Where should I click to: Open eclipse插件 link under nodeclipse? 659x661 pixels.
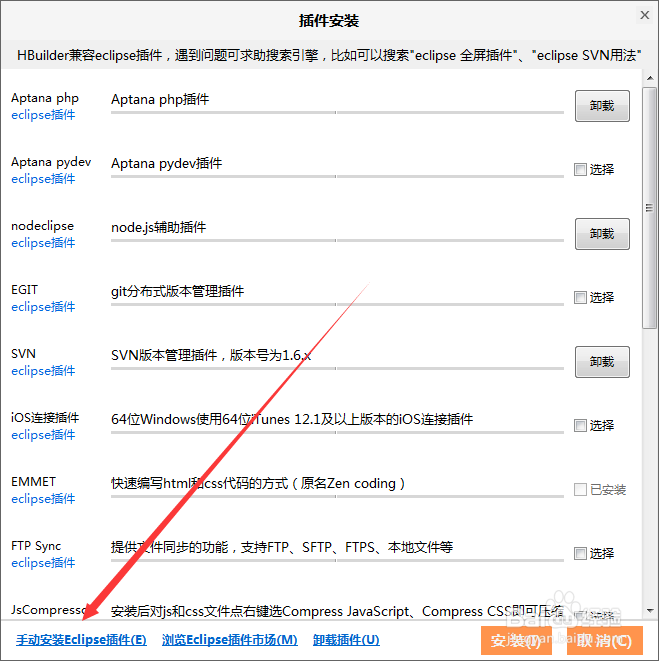(43, 243)
